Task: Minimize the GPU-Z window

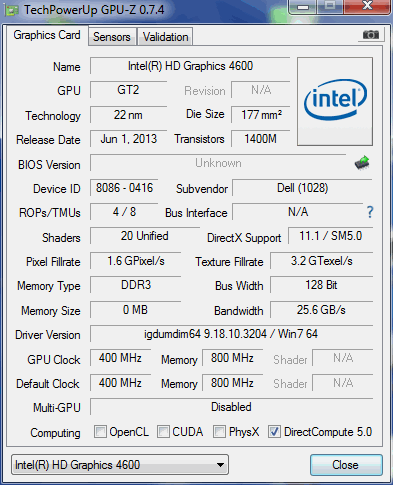Action: click(x=303, y=7)
